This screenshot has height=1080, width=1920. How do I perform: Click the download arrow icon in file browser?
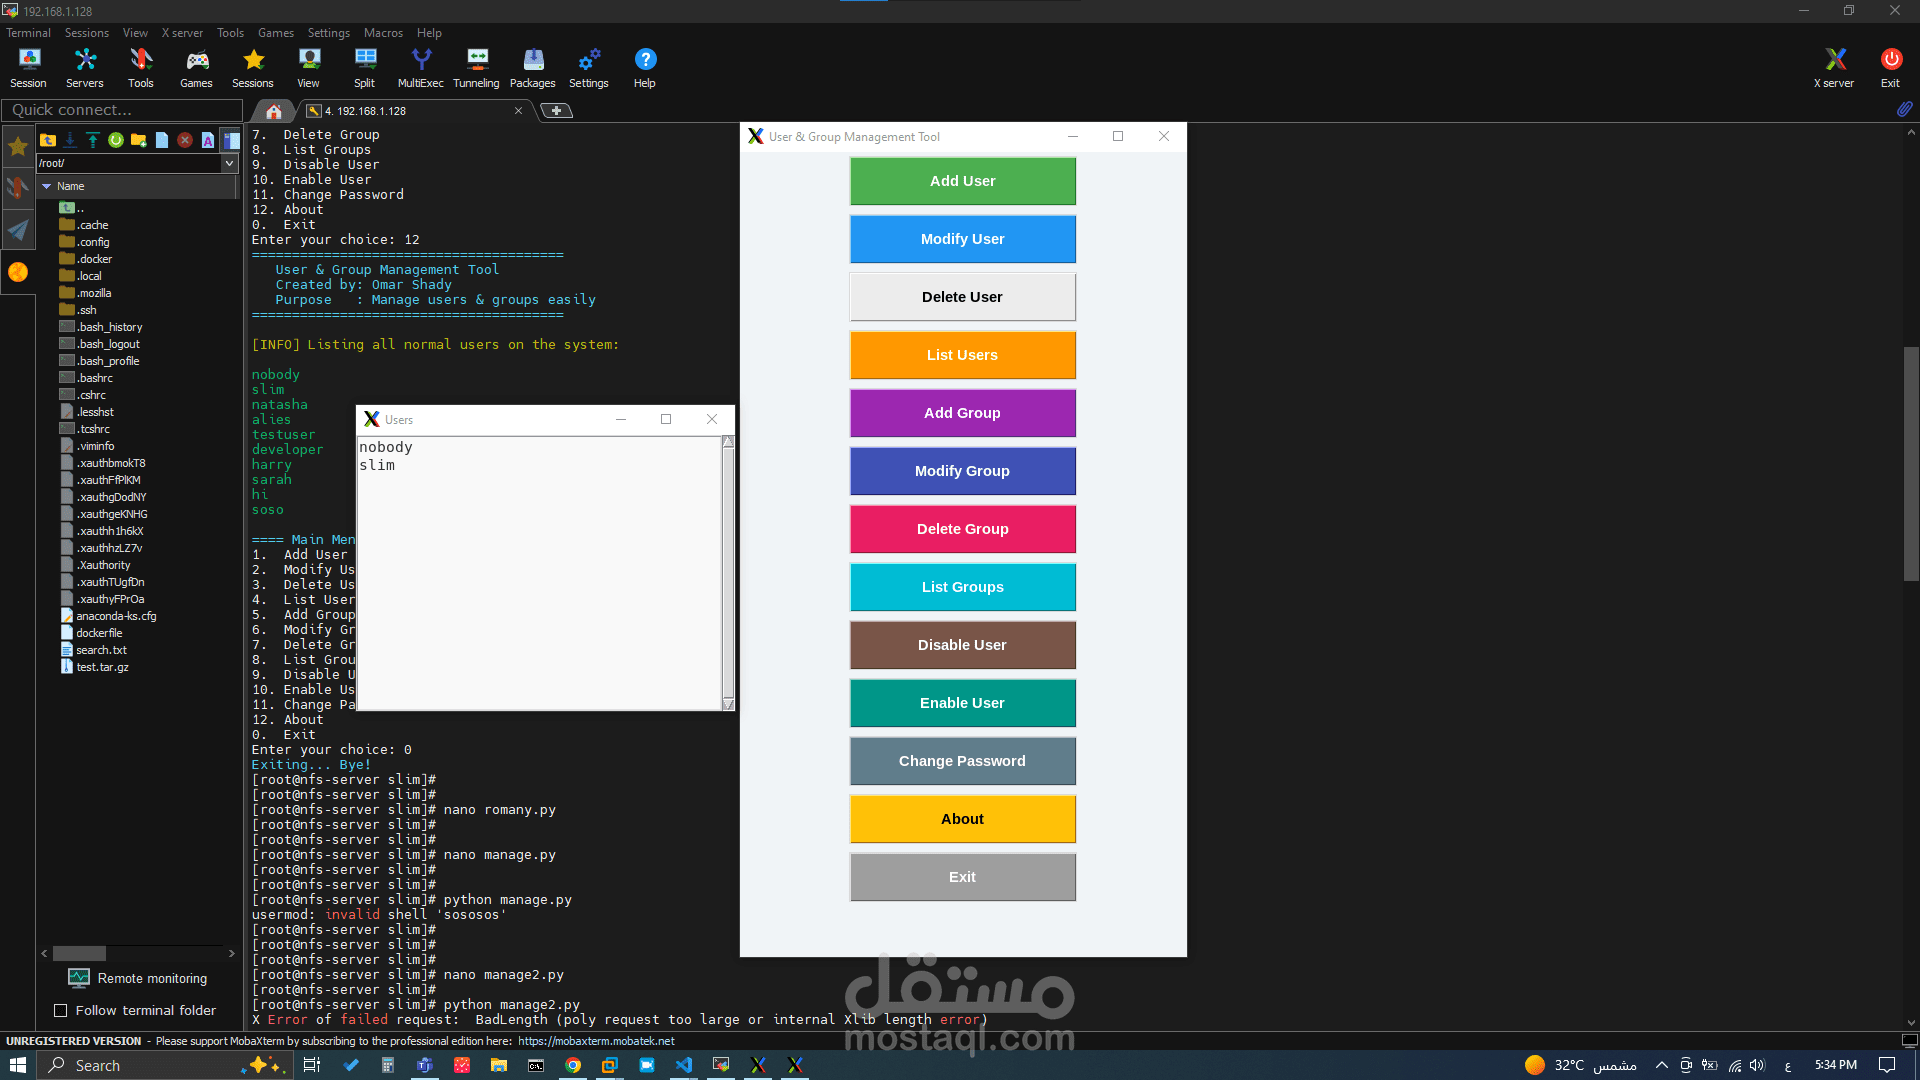coord(70,140)
